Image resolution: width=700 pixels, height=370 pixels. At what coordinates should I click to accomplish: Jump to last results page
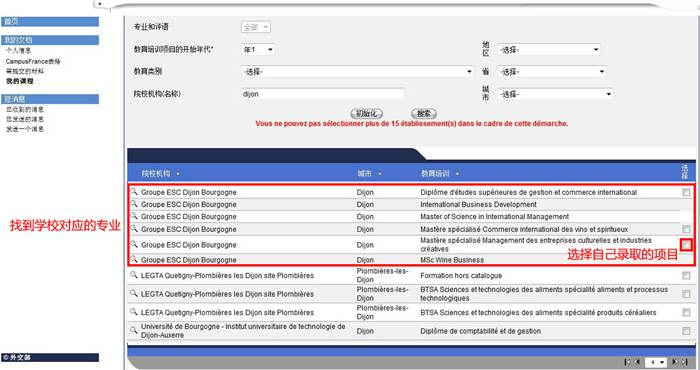tap(685, 362)
